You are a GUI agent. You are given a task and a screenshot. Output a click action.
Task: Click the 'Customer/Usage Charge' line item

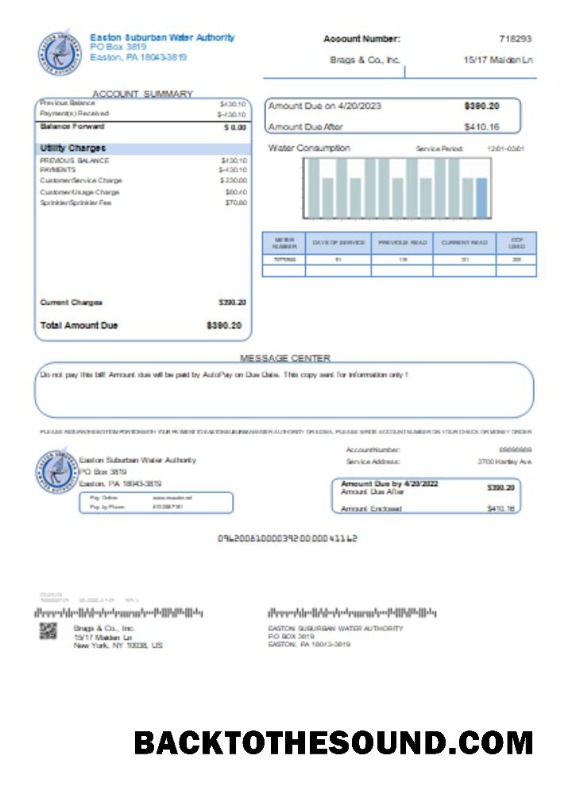pos(79,192)
